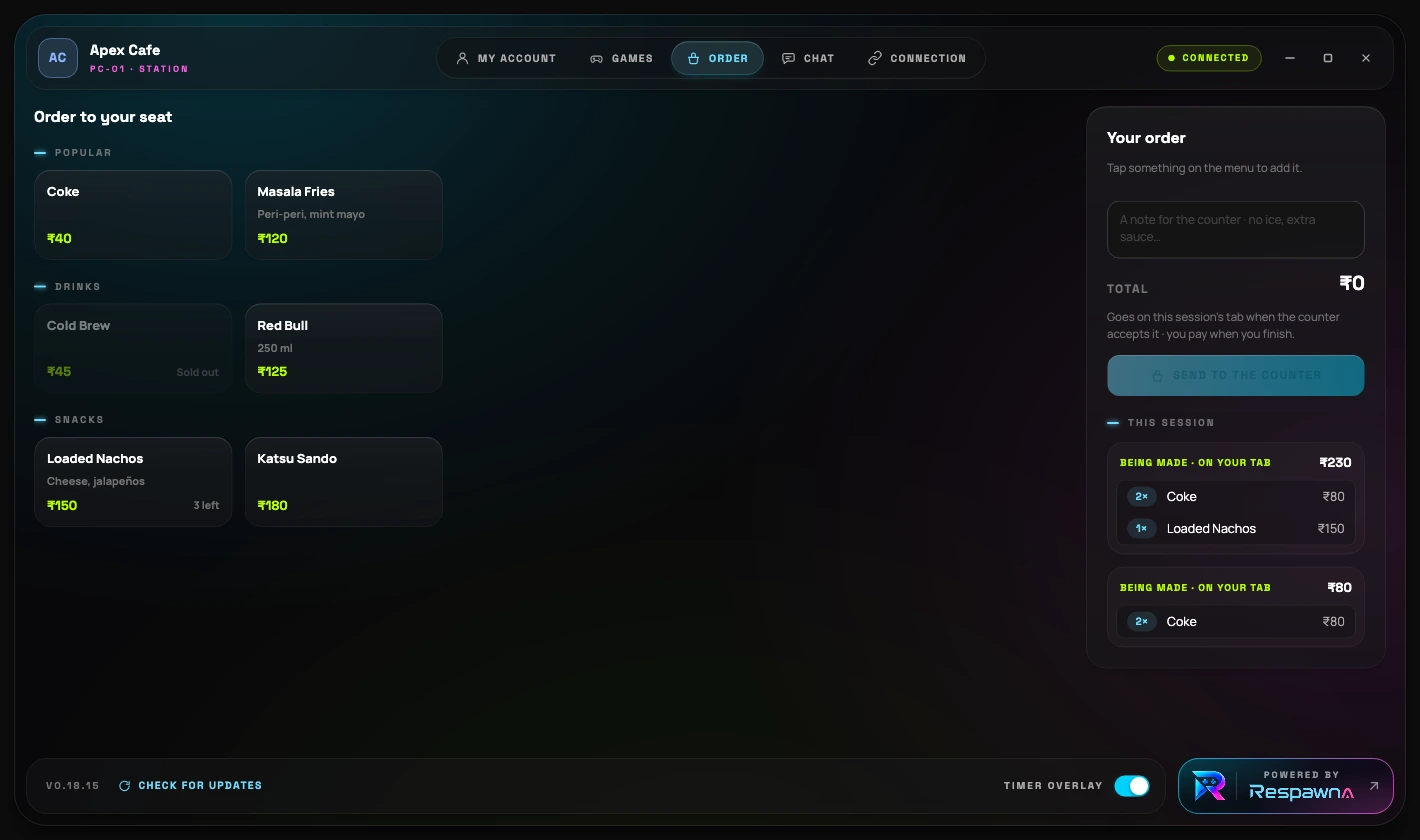Add Loaded Nachos to your order
The width and height of the screenshot is (1420, 840).
[133, 482]
